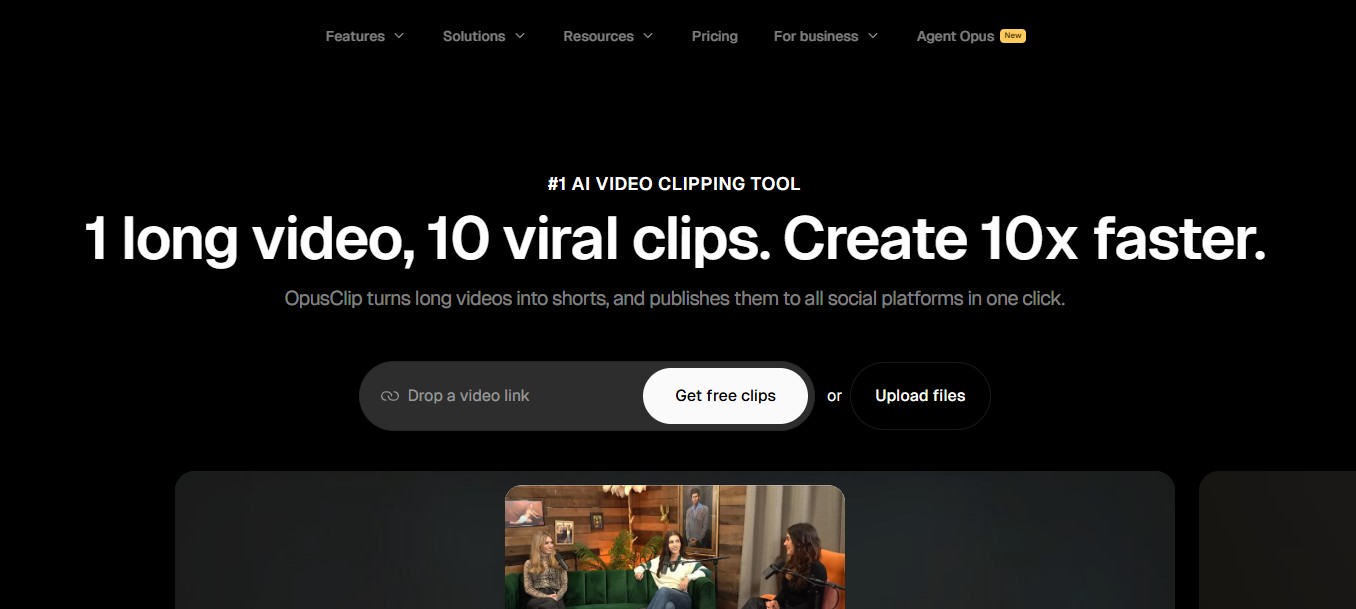Viewport: 1356px width, 609px height.
Task: Open the Agent Opus link
Action: (x=955, y=36)
